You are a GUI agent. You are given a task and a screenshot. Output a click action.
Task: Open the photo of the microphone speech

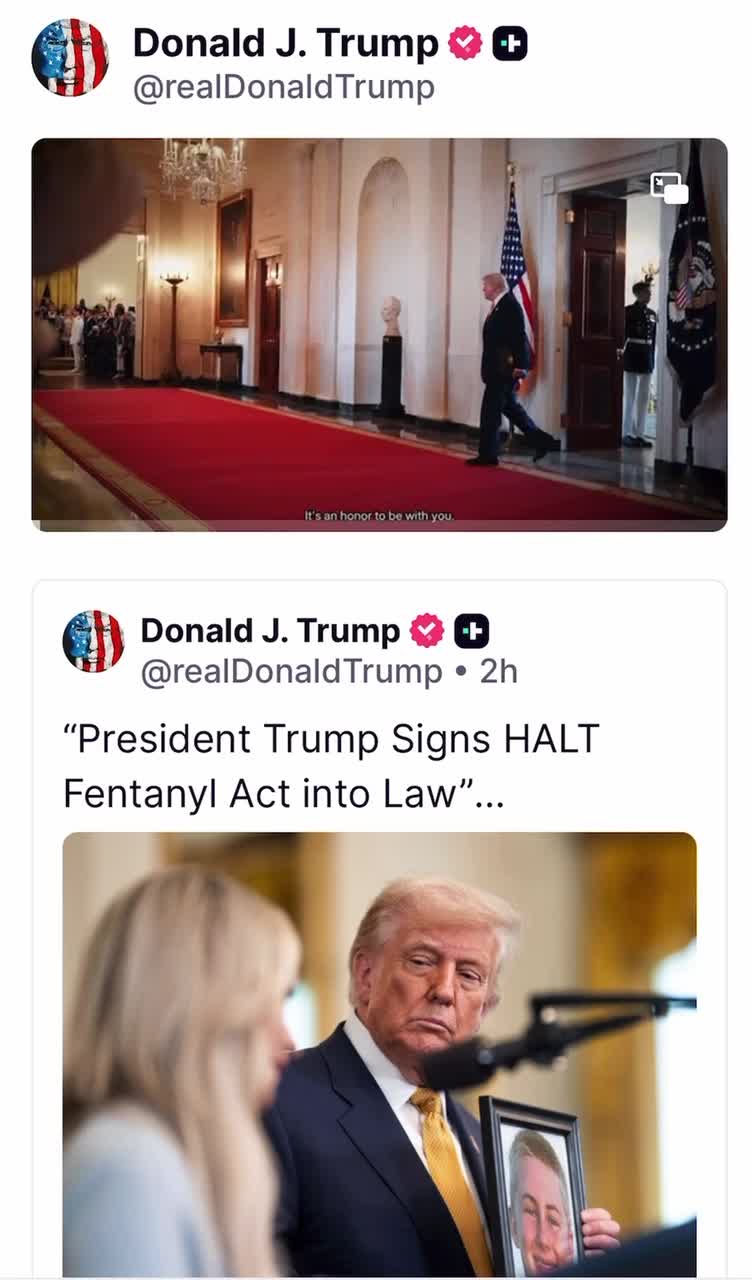[x=379, y=1054]
